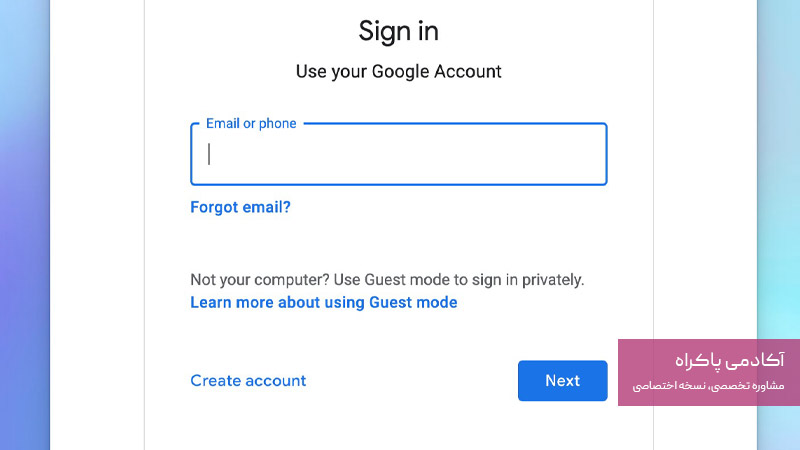Select the Create account link

[248, 381]
